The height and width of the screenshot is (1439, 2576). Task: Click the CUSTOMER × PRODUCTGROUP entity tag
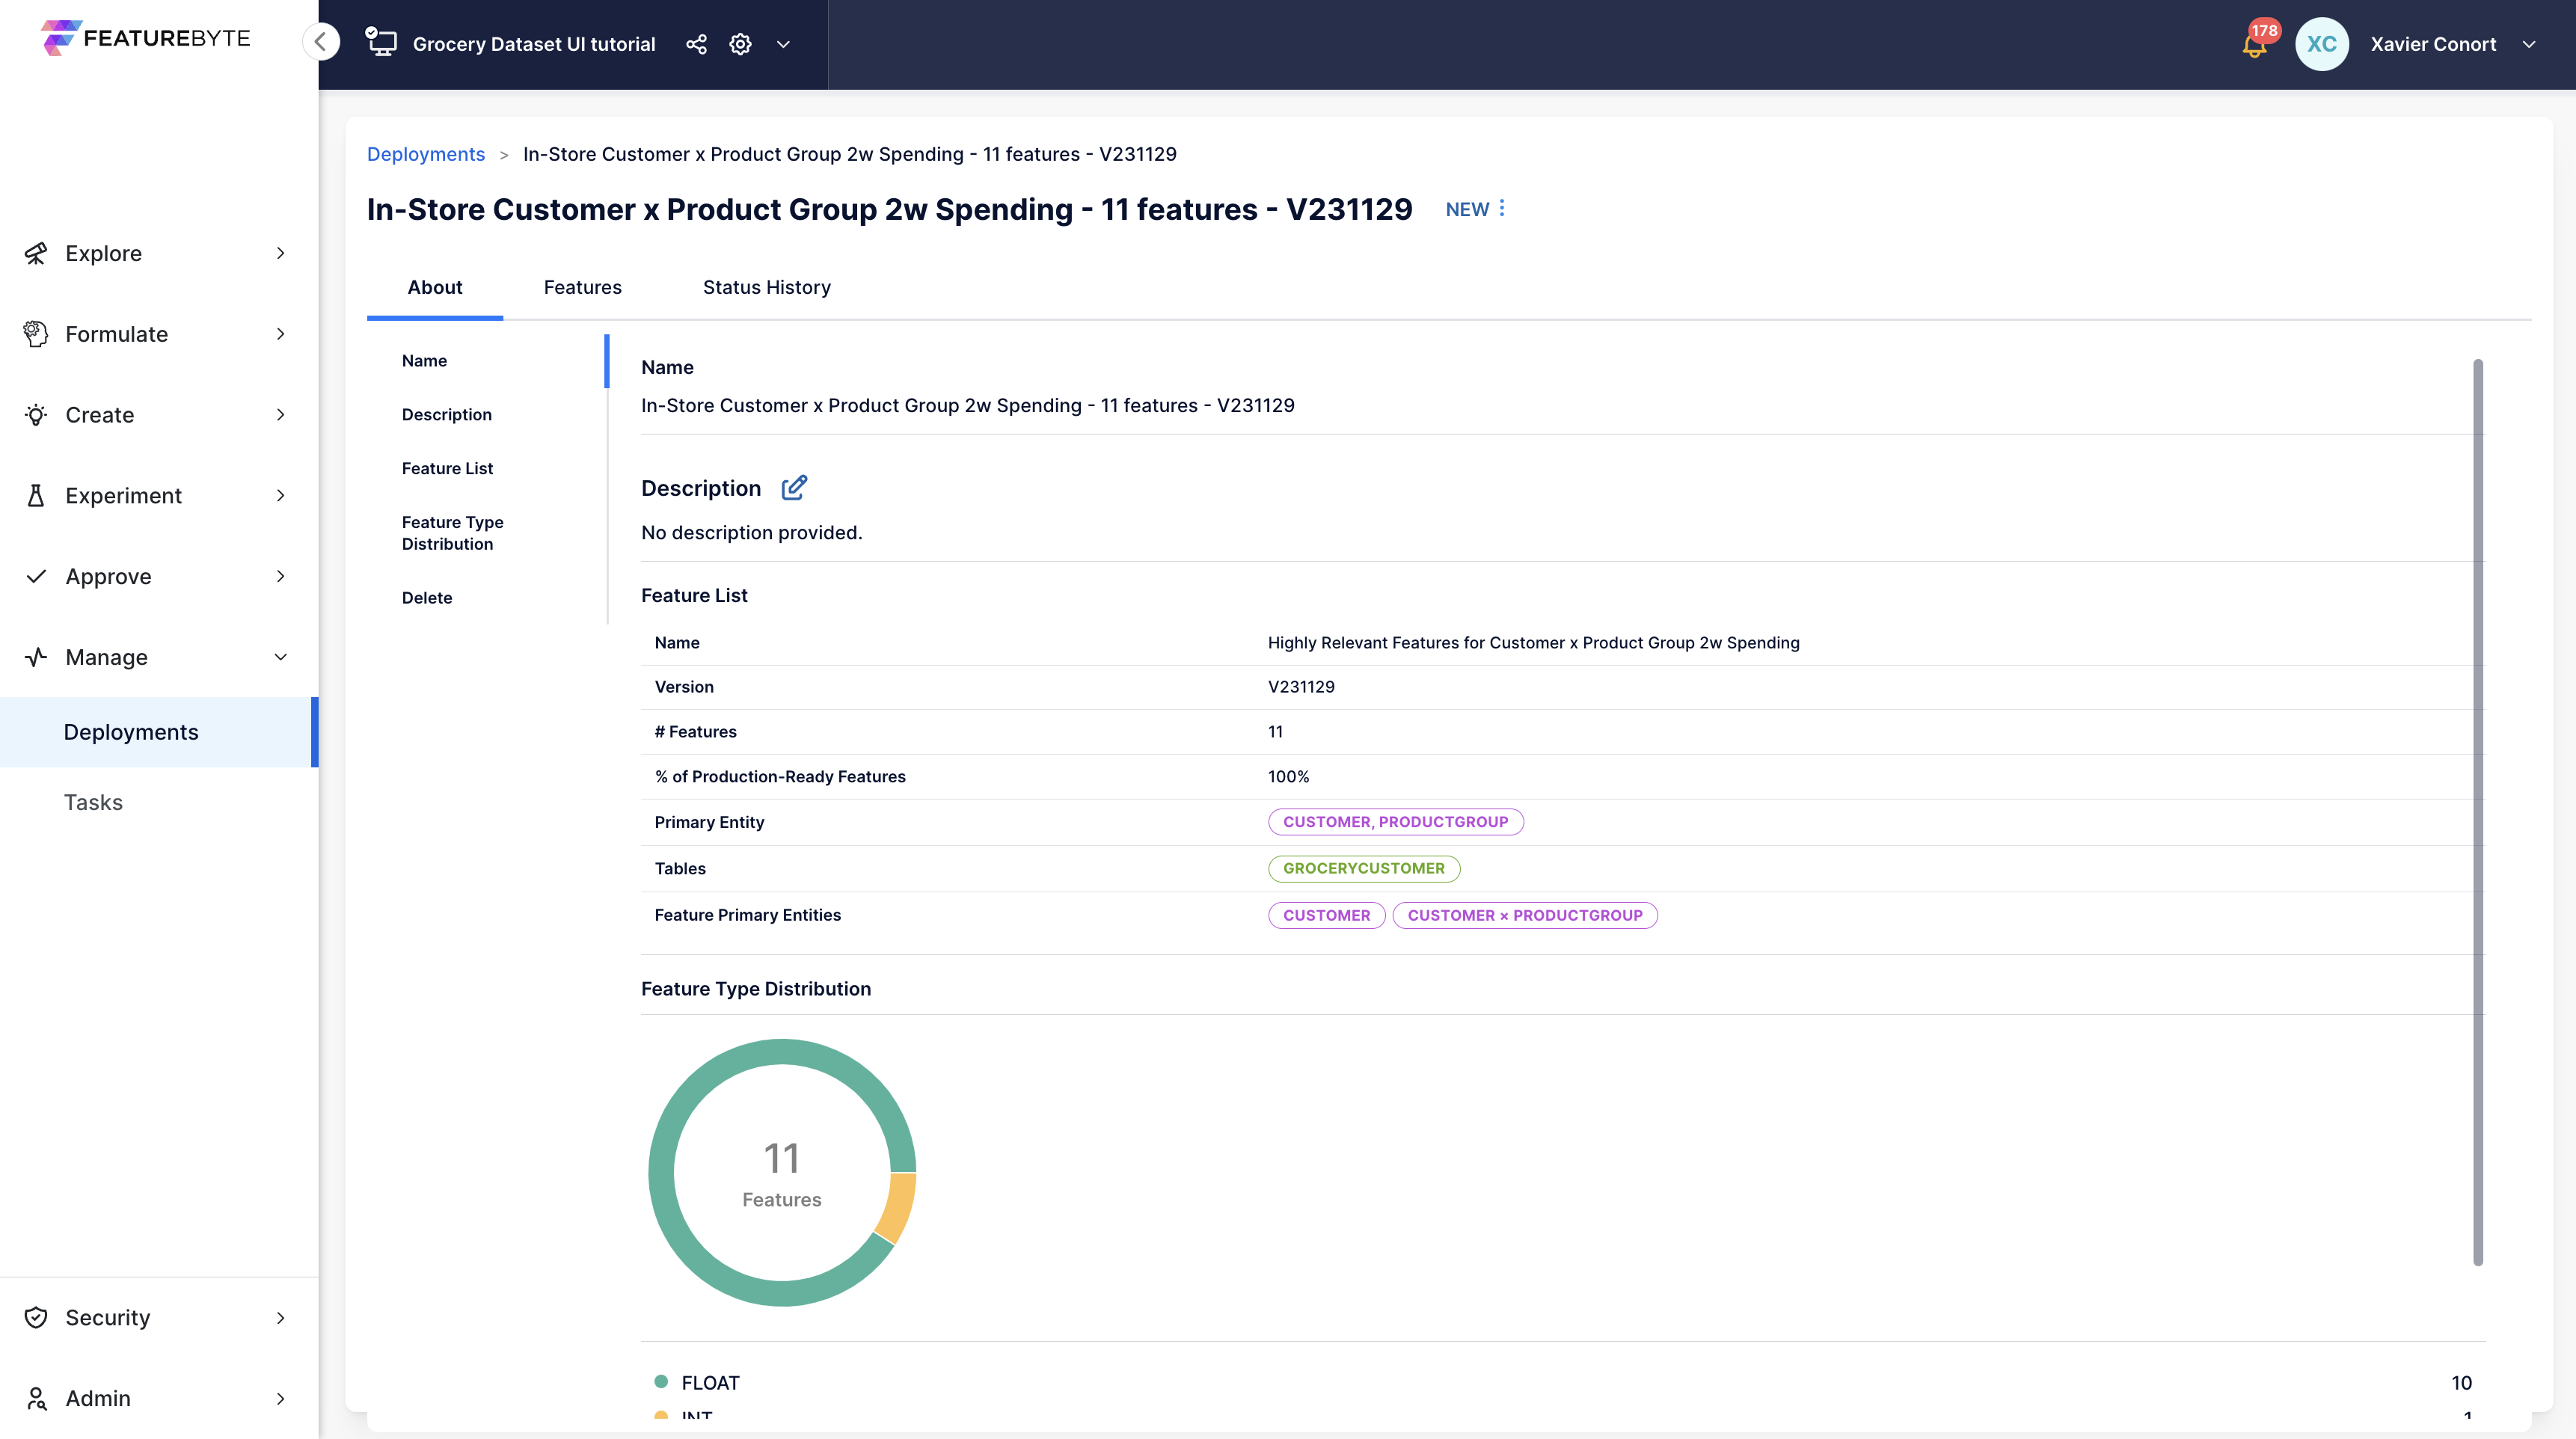coord(1525,915)
